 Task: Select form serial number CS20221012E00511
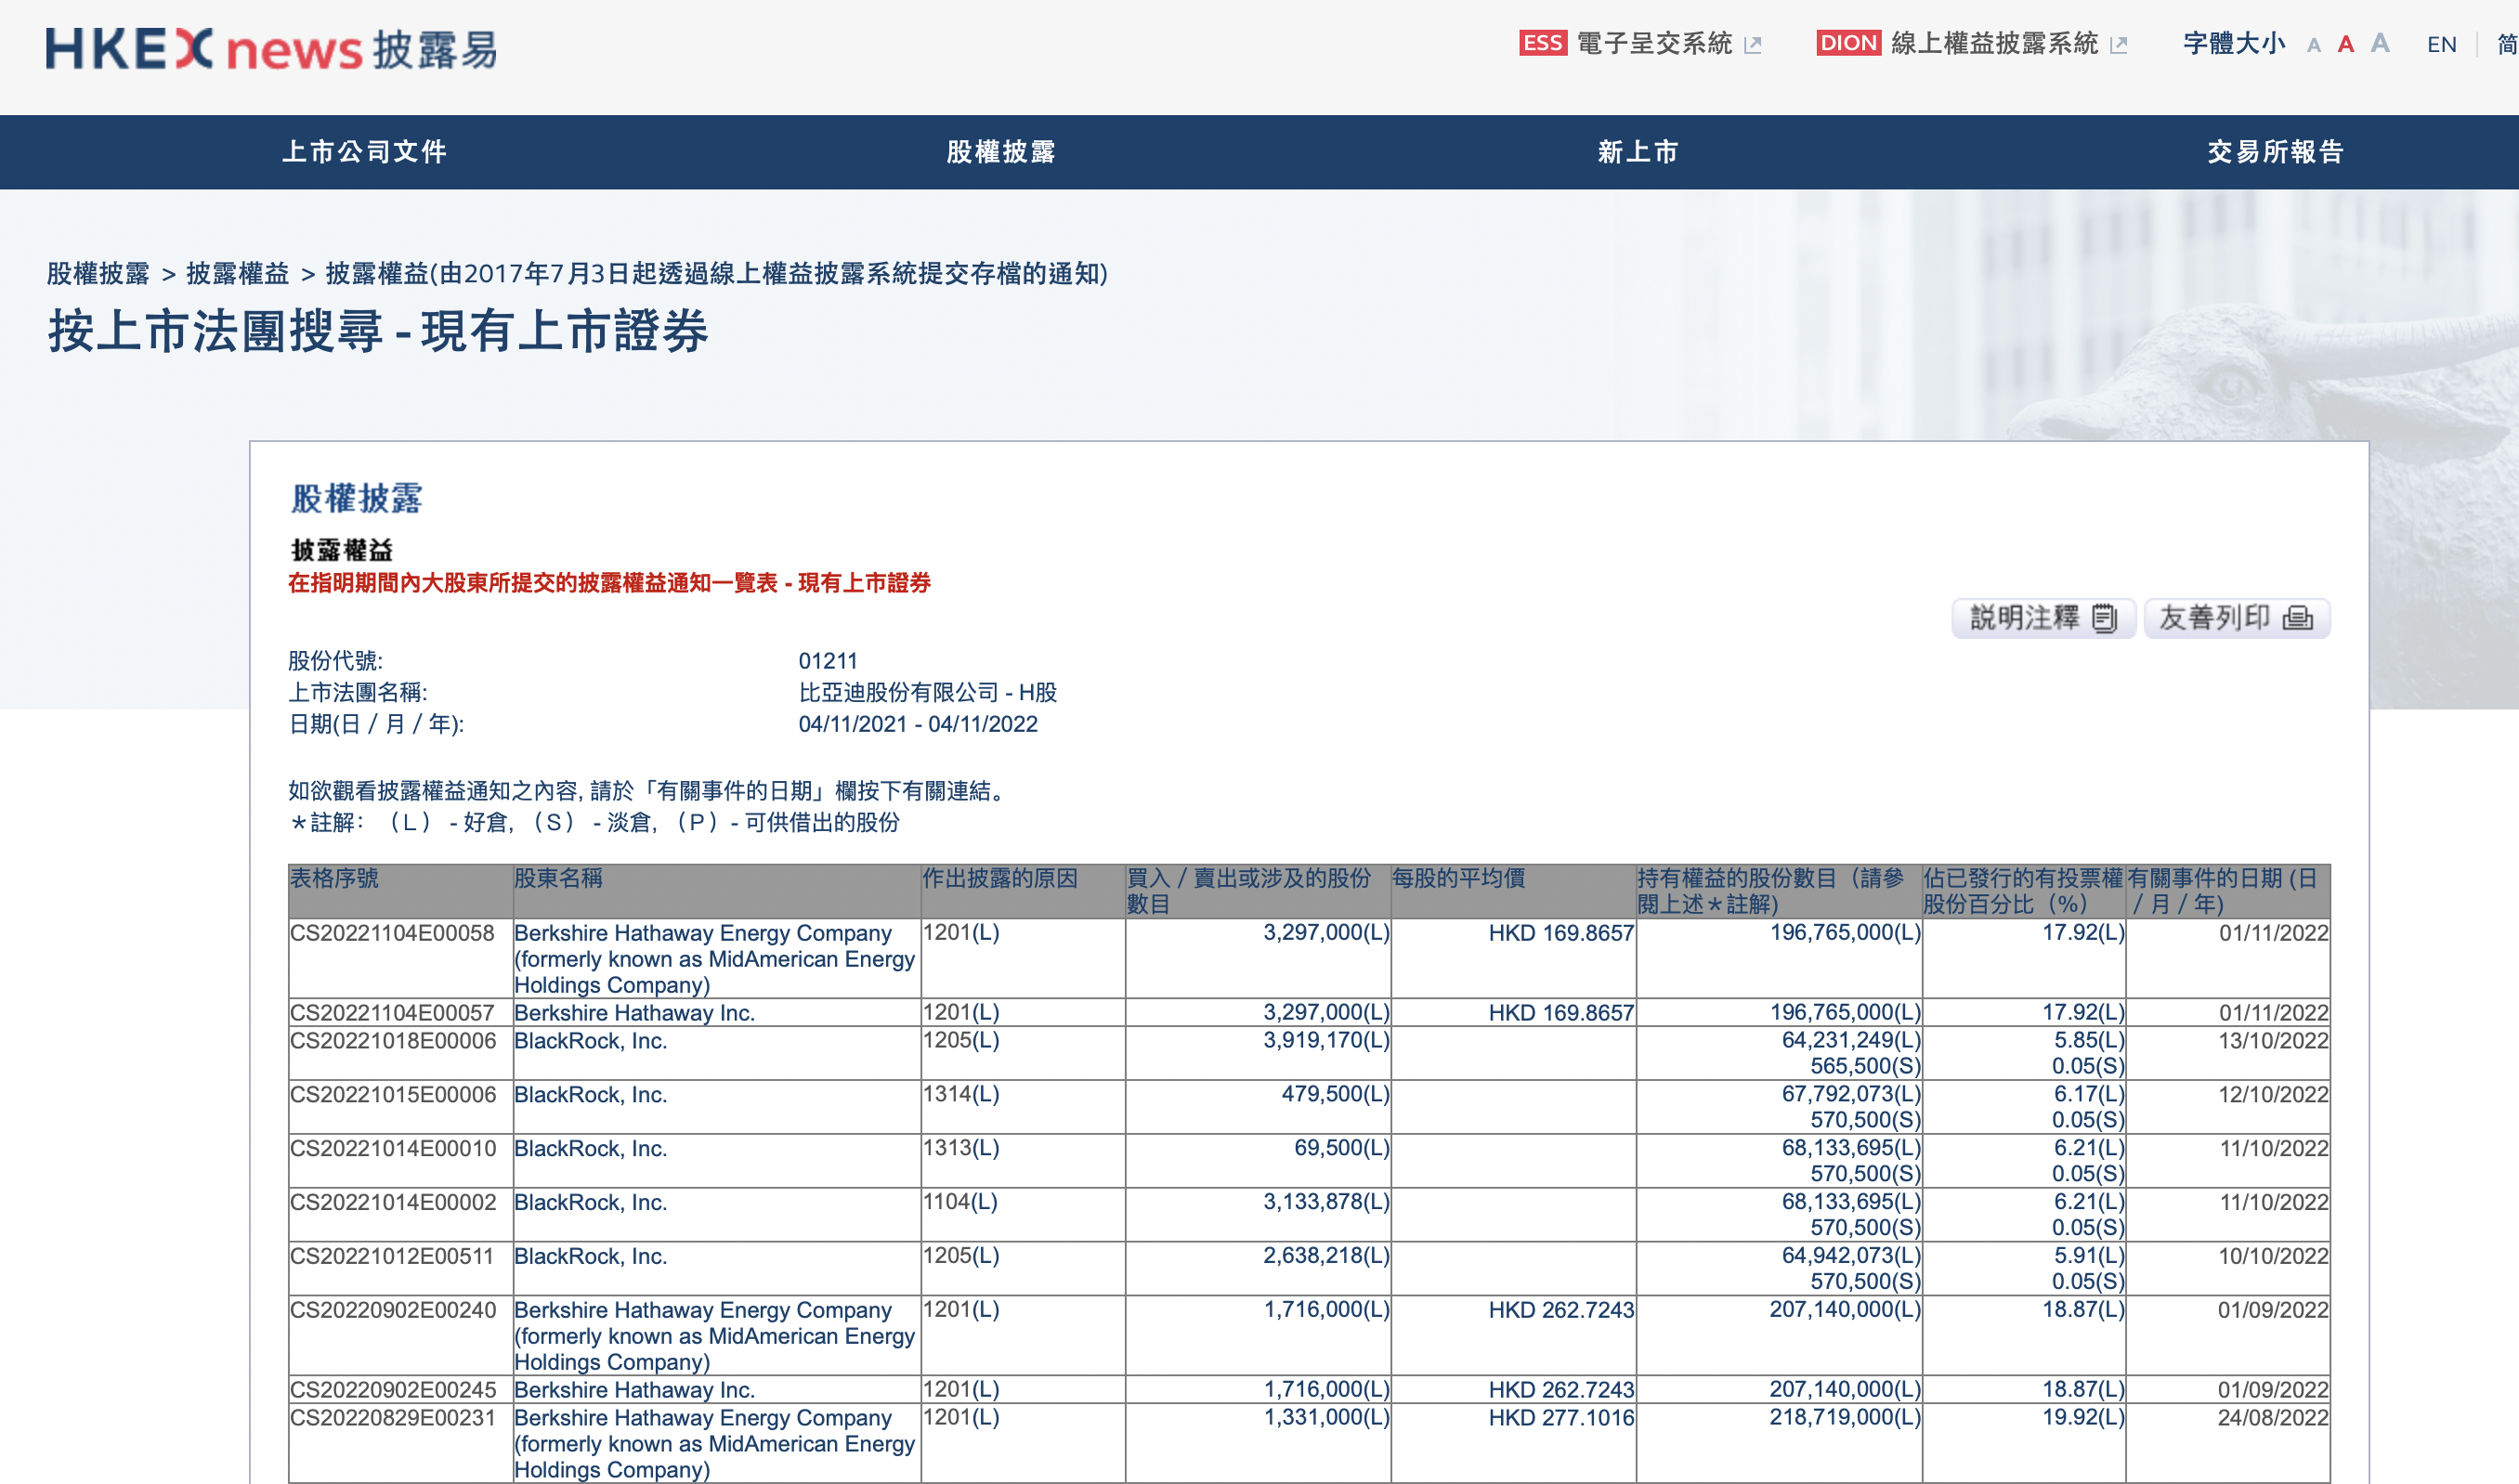[x=392, y=1257]
